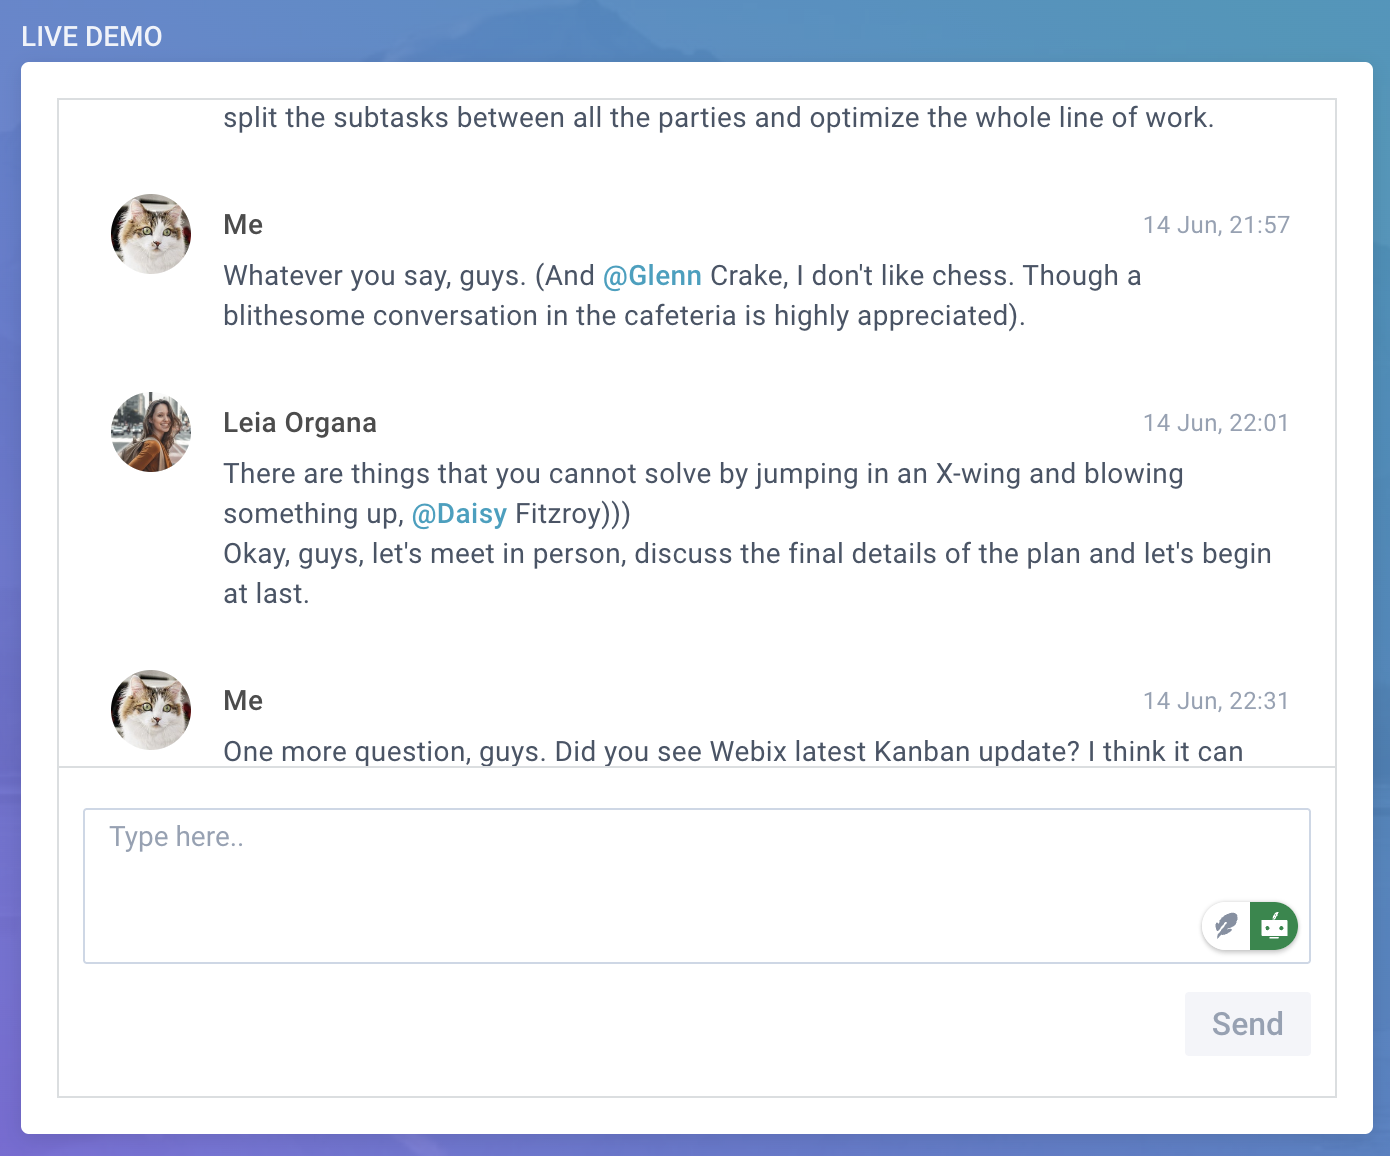This screenshot has width=1390, height=1156.
Task: Click Leia Organa's profile avatar
Action: pyautogui.click(x=151, y=432)
